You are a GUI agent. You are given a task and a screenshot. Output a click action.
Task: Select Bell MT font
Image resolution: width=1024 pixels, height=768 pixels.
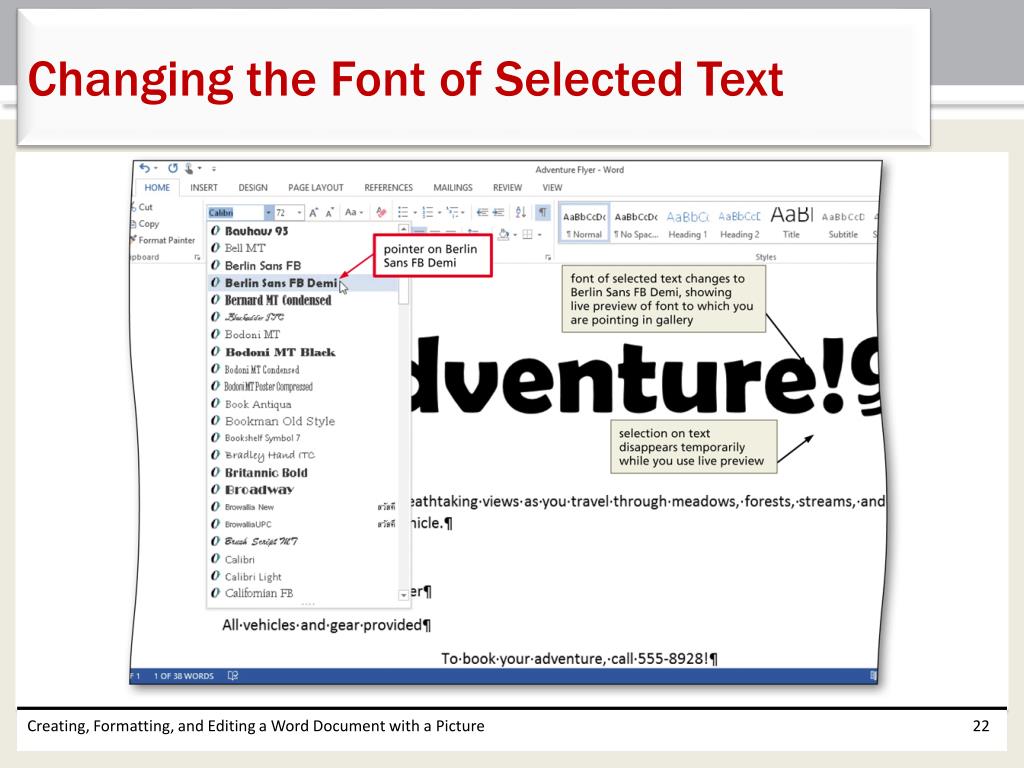pos(302,248)
